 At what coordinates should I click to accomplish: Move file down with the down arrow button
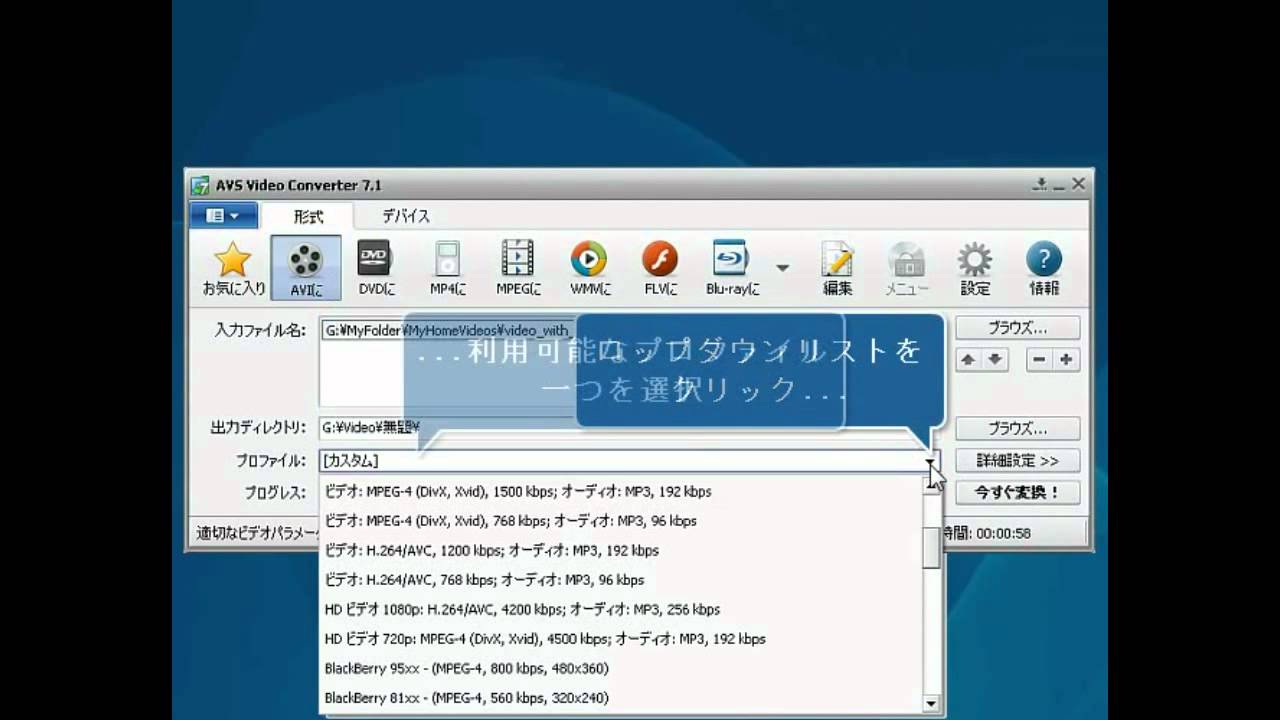pyautogui.click(x=995, y=360)
